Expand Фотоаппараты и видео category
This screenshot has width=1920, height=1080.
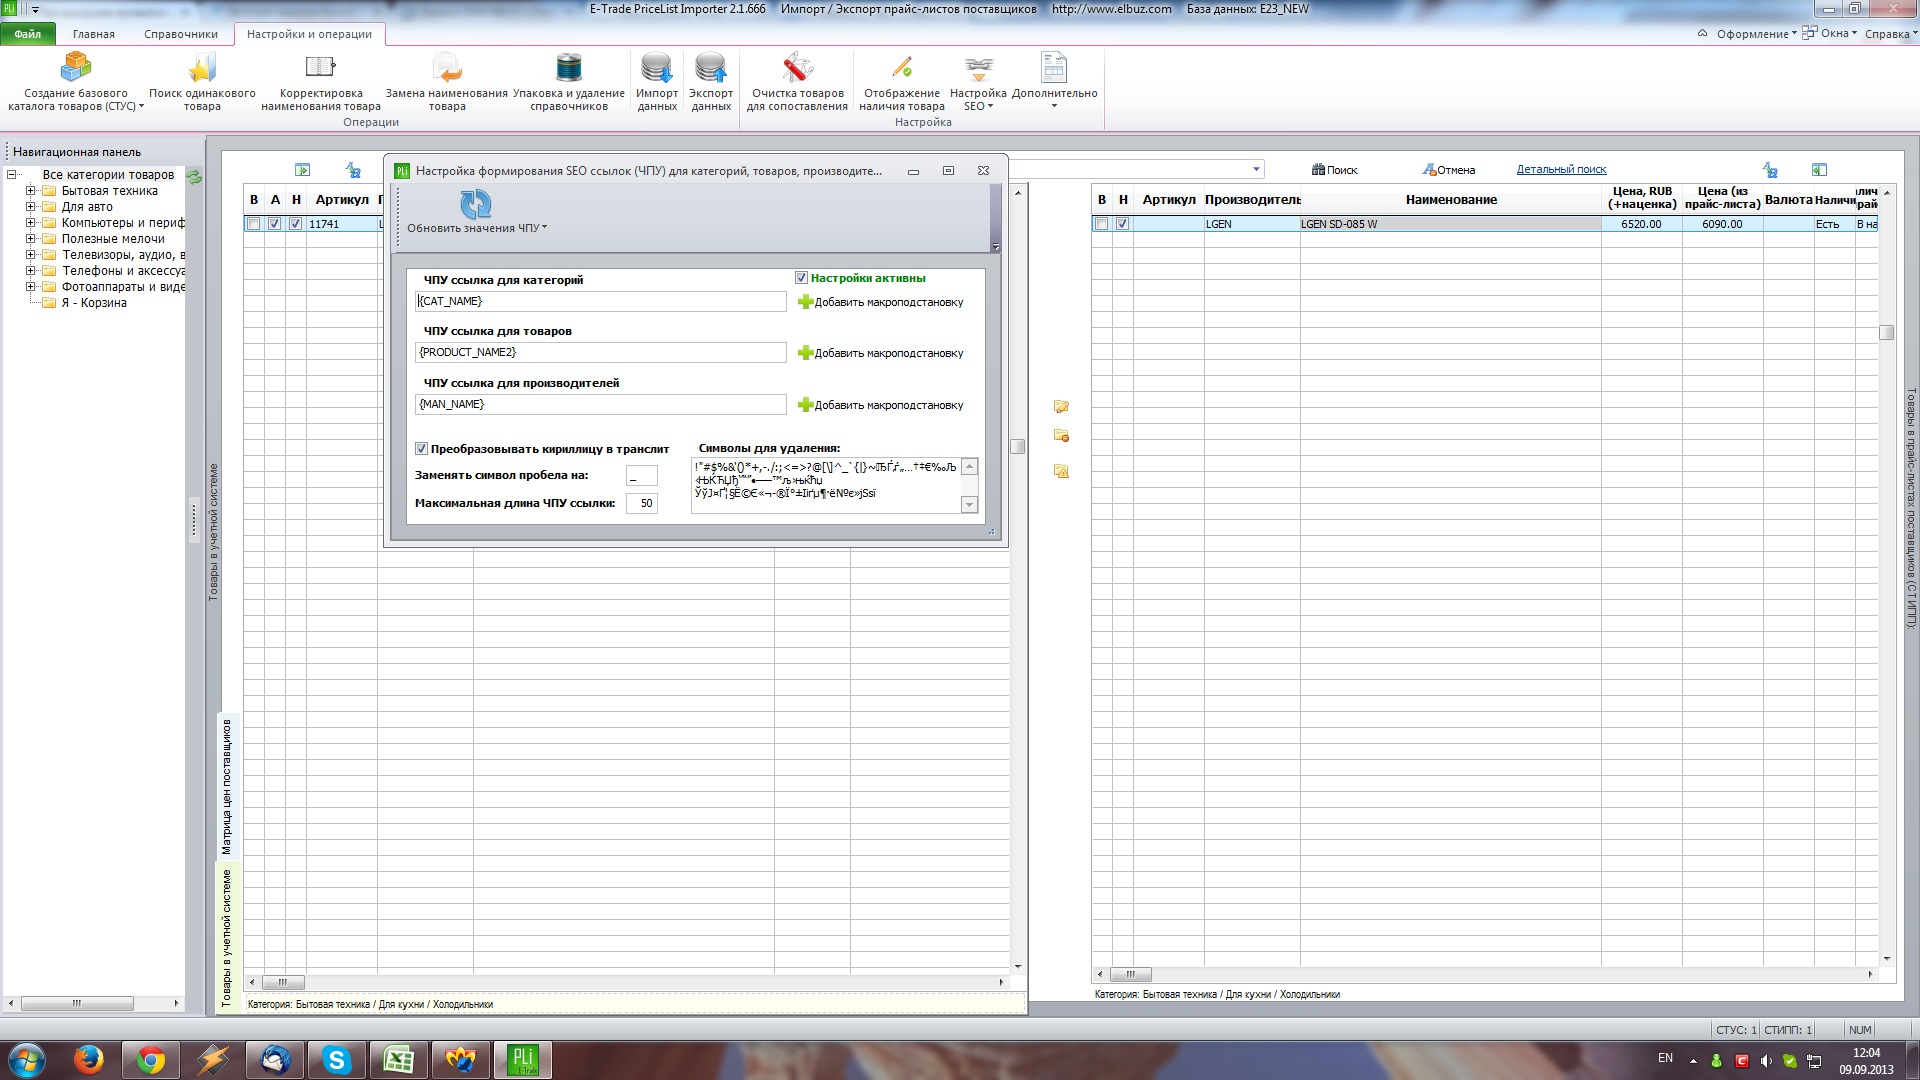tap(30, 287)
